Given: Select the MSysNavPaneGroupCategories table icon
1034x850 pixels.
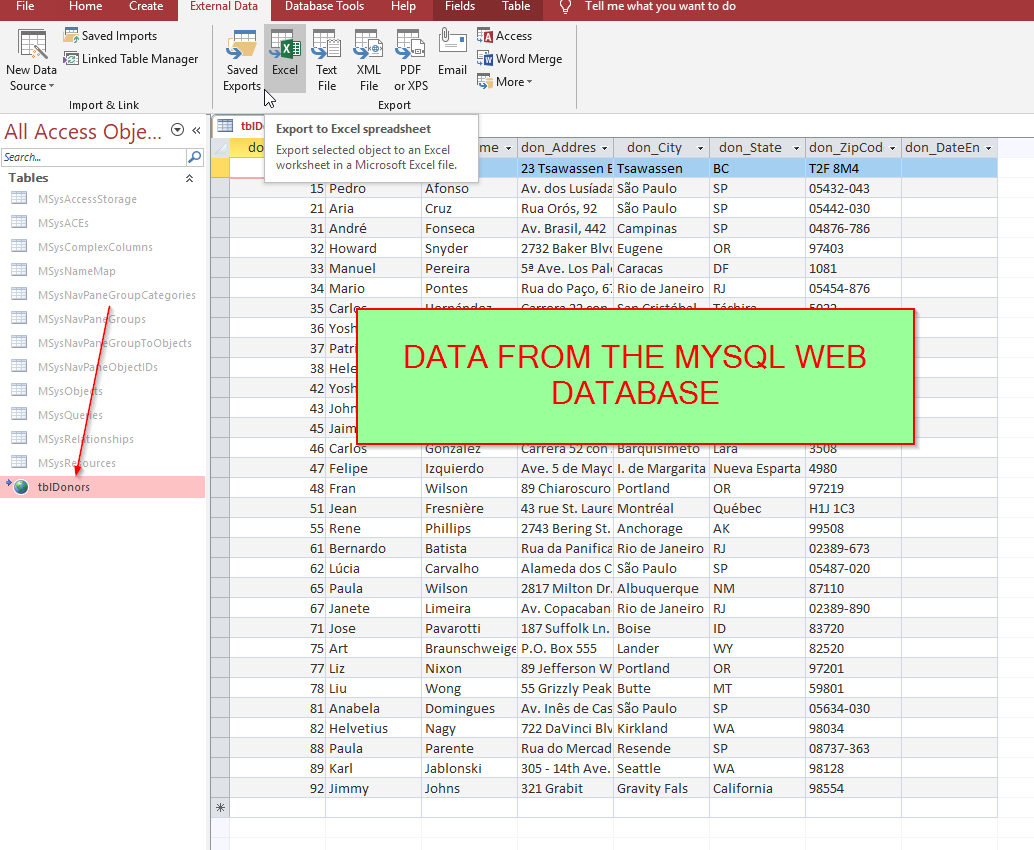Looking at the screenshot, I should pyautogui.click(x=19, y=295).
